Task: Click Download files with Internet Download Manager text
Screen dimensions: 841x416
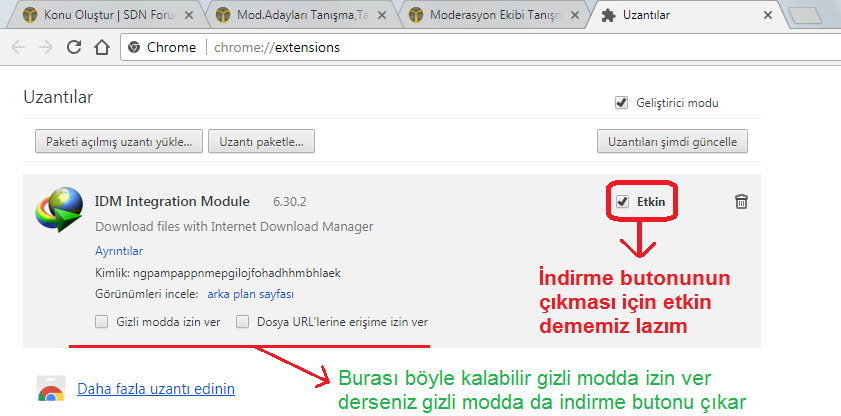Action: pos(234,227)
